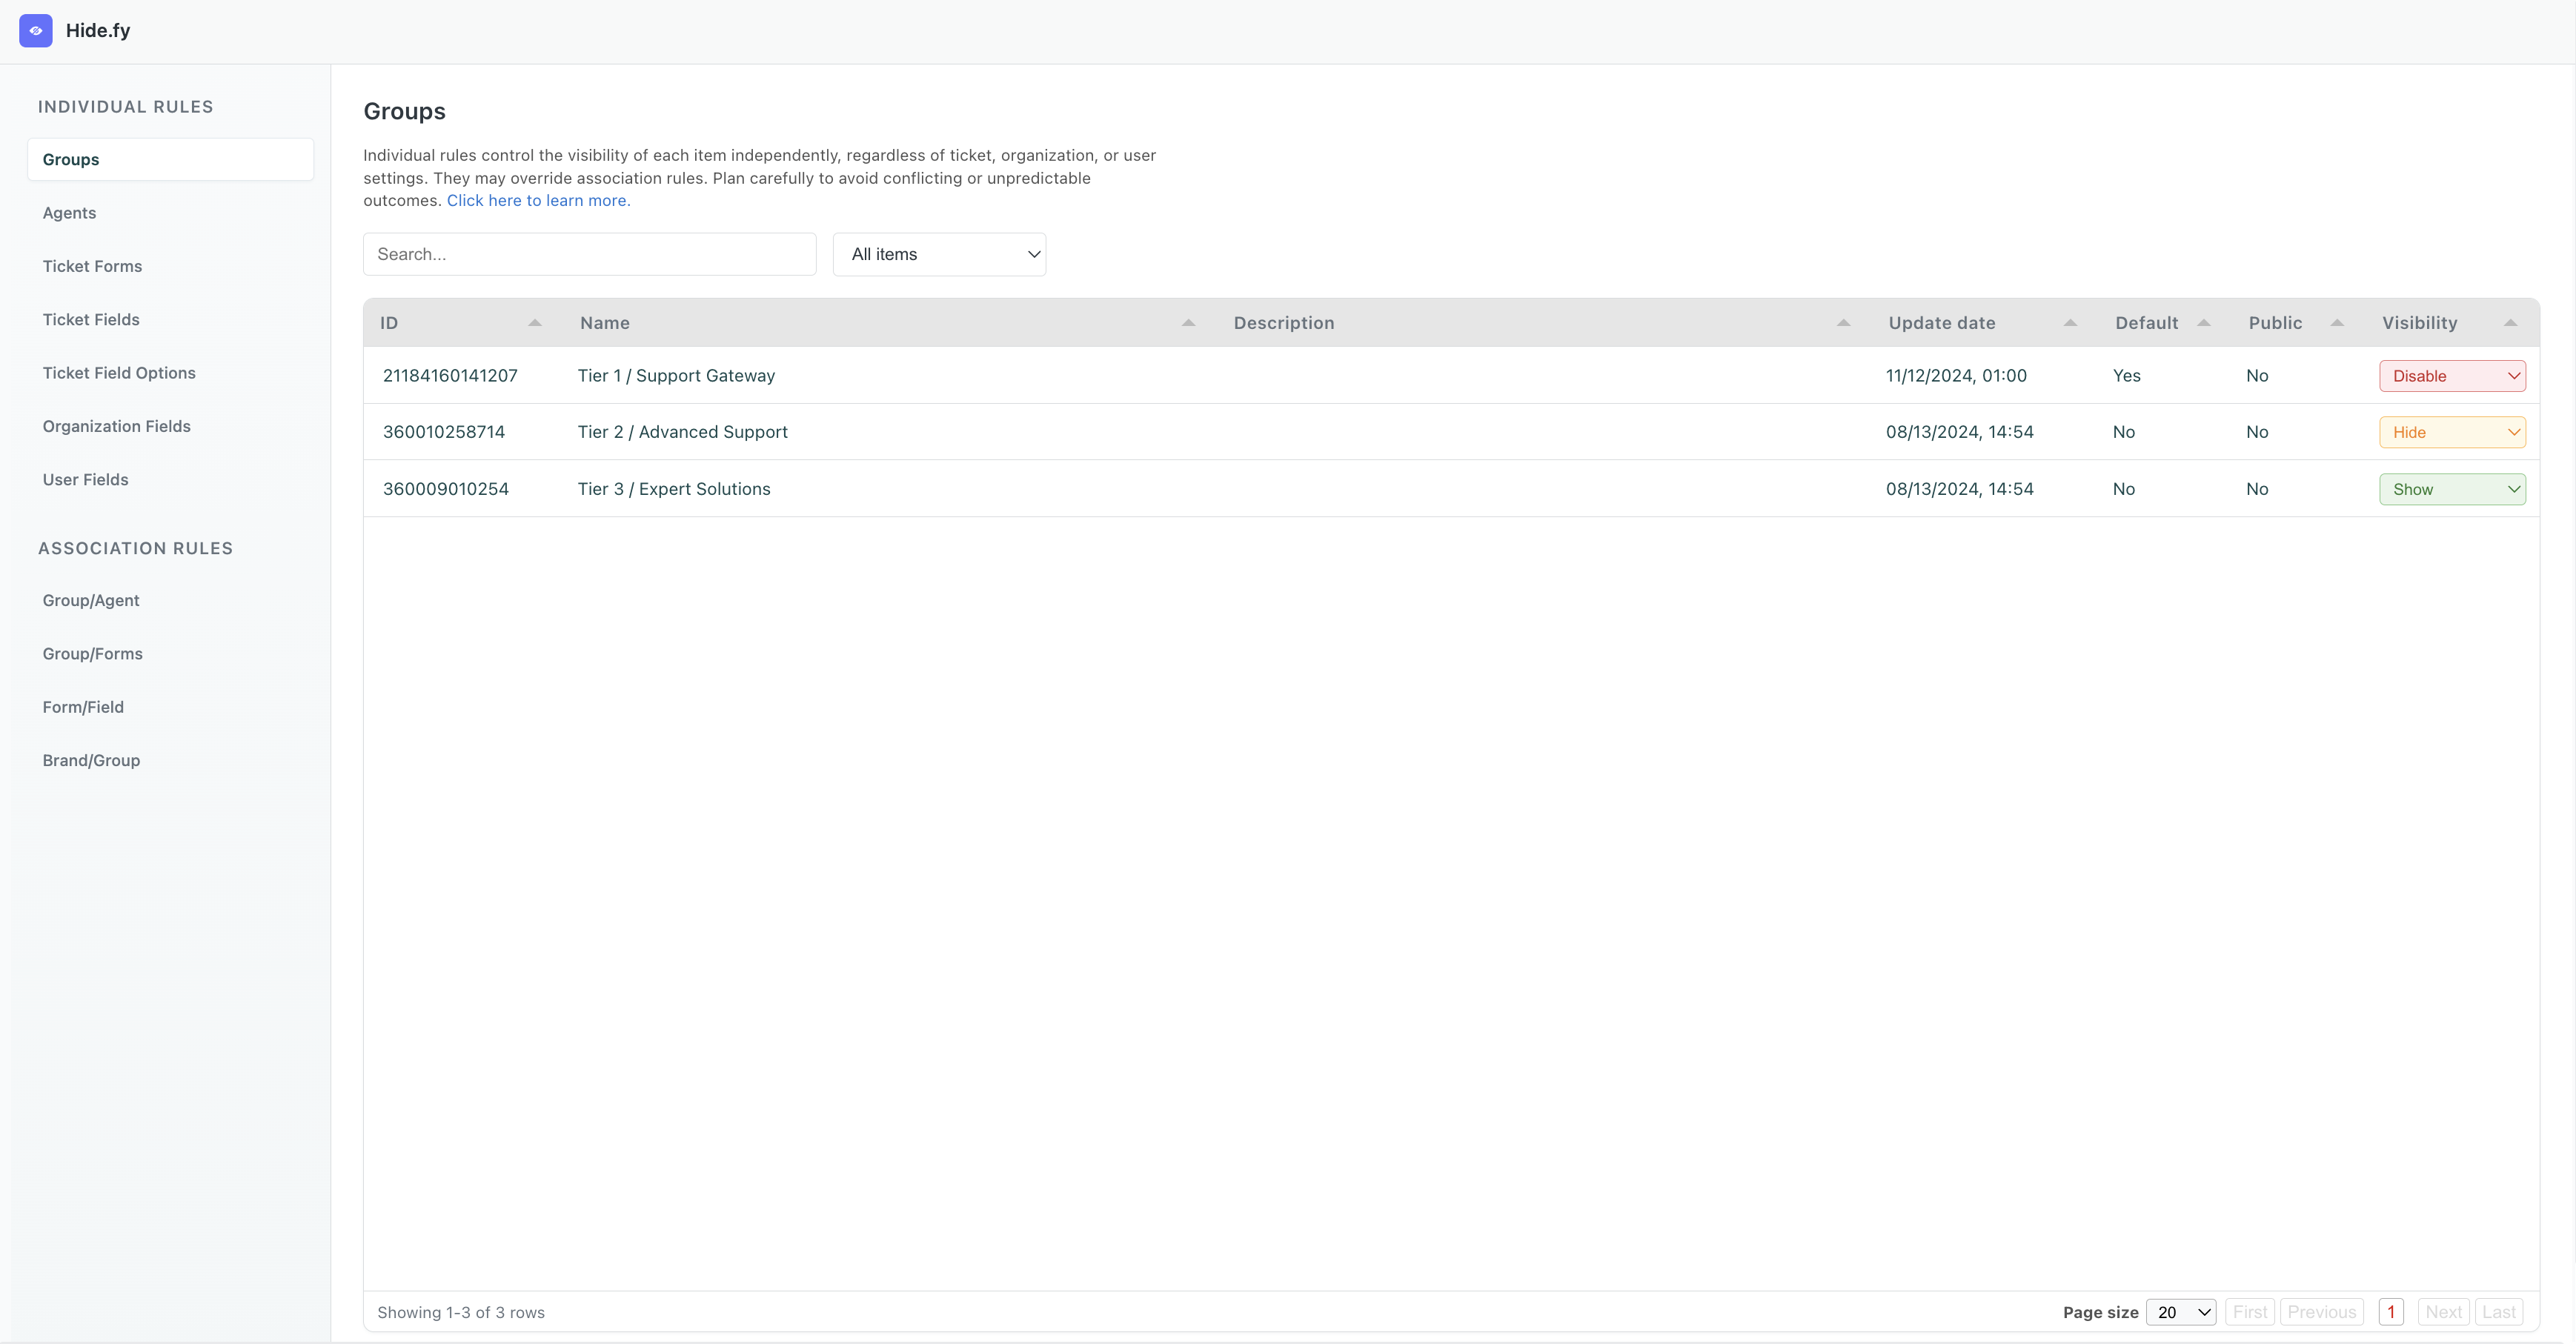Sort table by ID column arrow
This screenshot has height=1344, width=2576.
pyautogui.click(x=535, y=323)
